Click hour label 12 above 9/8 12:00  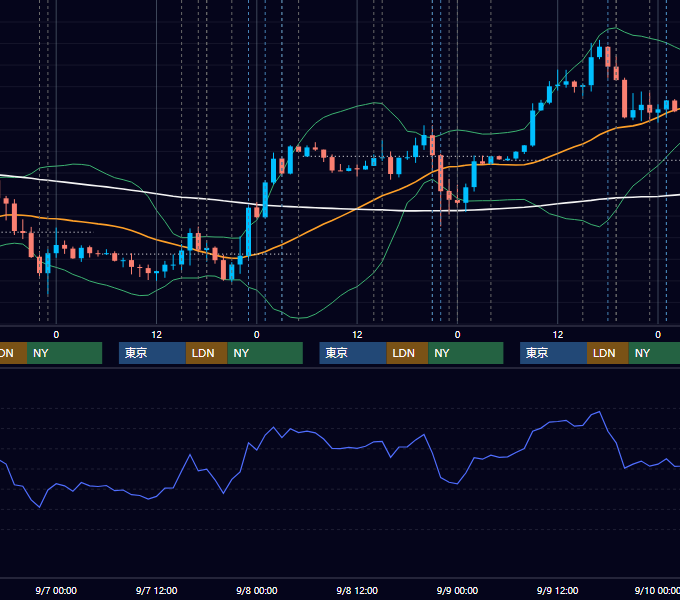coord(357,335)
